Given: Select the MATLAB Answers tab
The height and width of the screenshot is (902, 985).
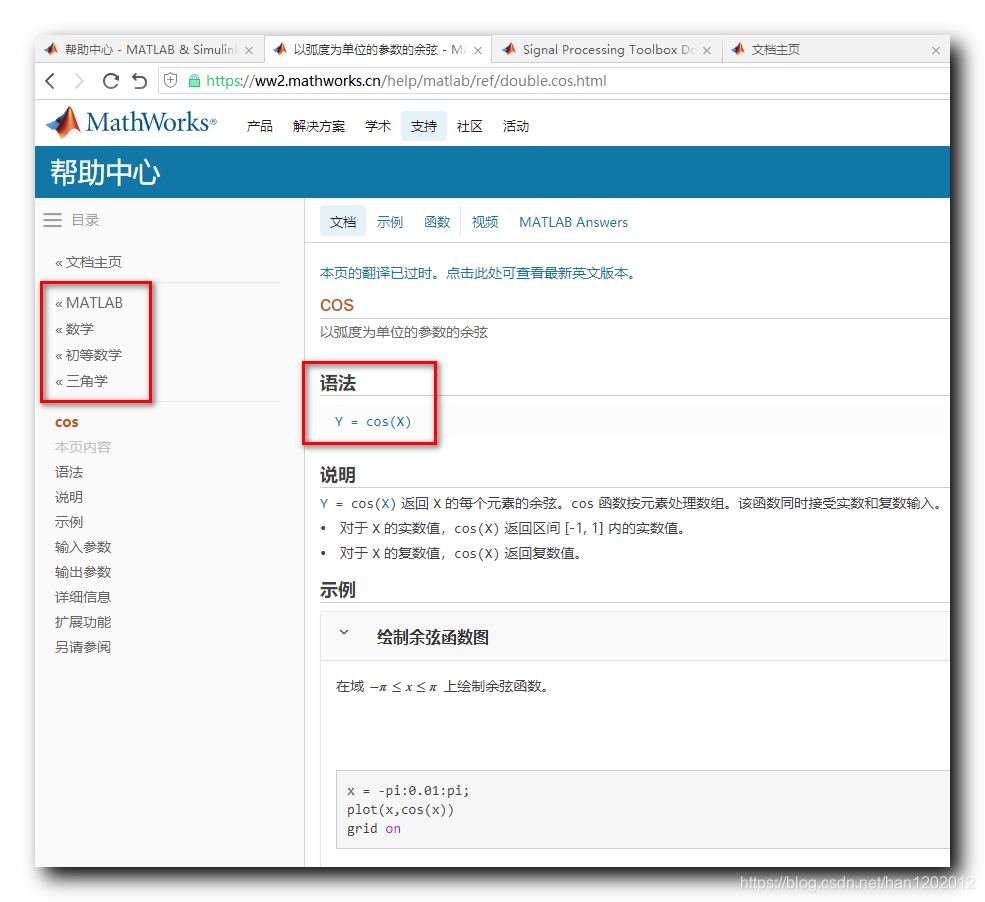Looking at the screenshot, I should (573, 221).
